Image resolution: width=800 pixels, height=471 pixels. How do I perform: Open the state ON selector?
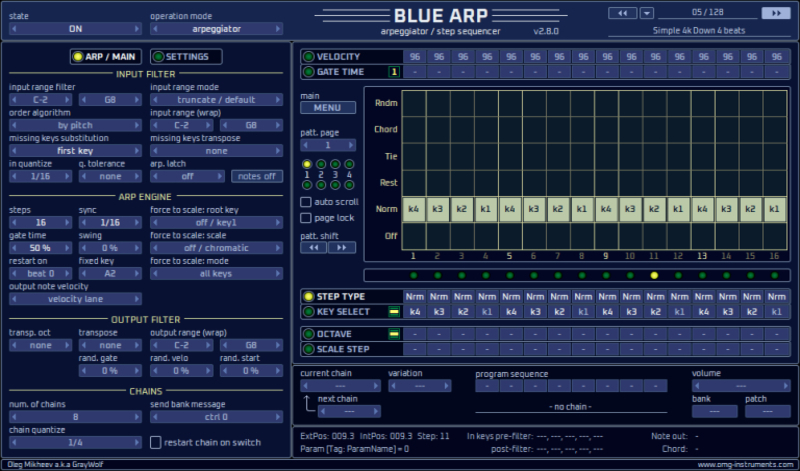coord(75,29)
